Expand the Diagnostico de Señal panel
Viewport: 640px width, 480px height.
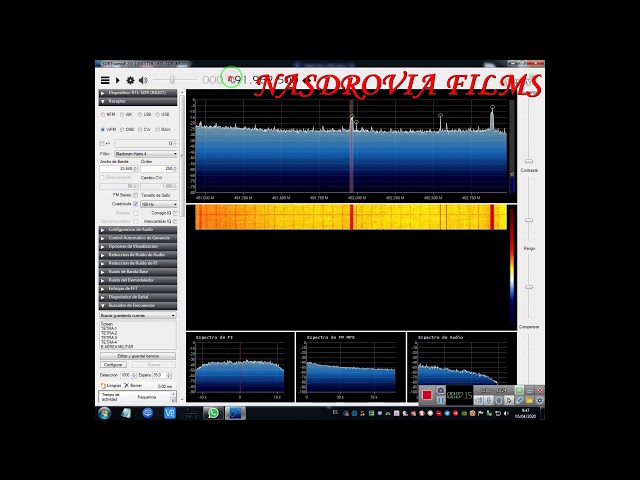click(138, 297)
